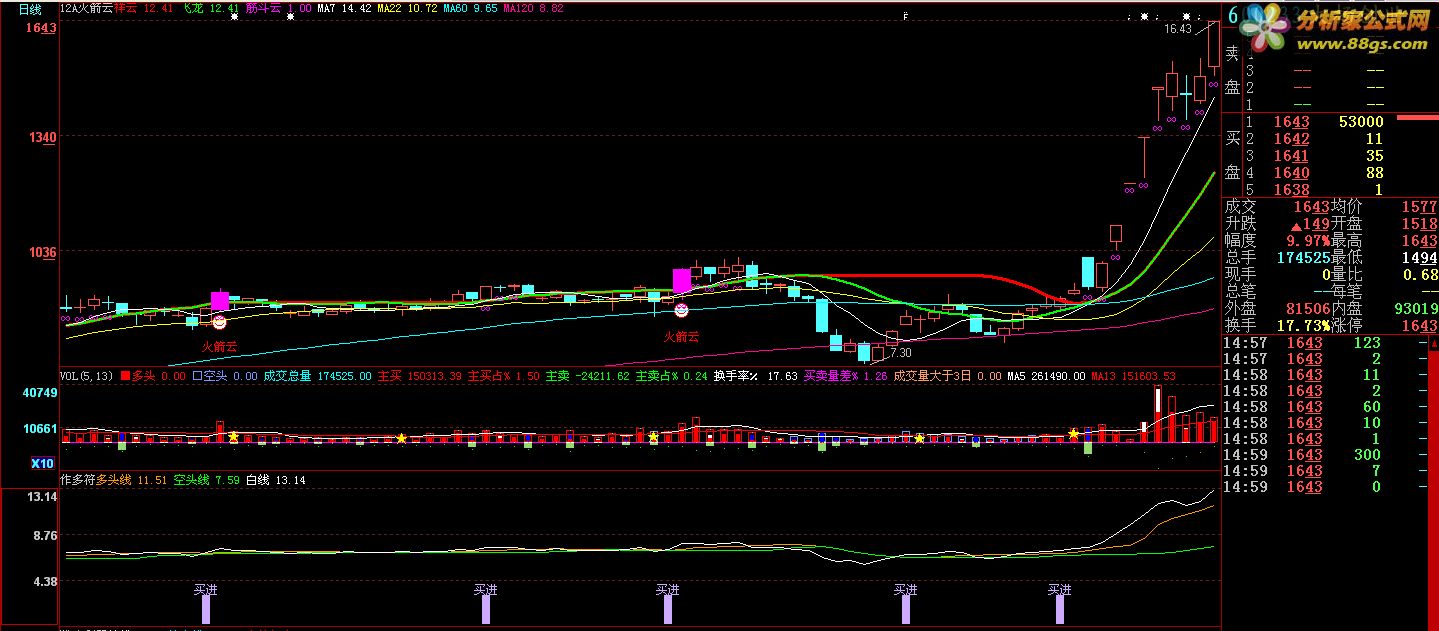Click the 1036 price axis label
1439x631 pixels.
[x=42, y=253]
